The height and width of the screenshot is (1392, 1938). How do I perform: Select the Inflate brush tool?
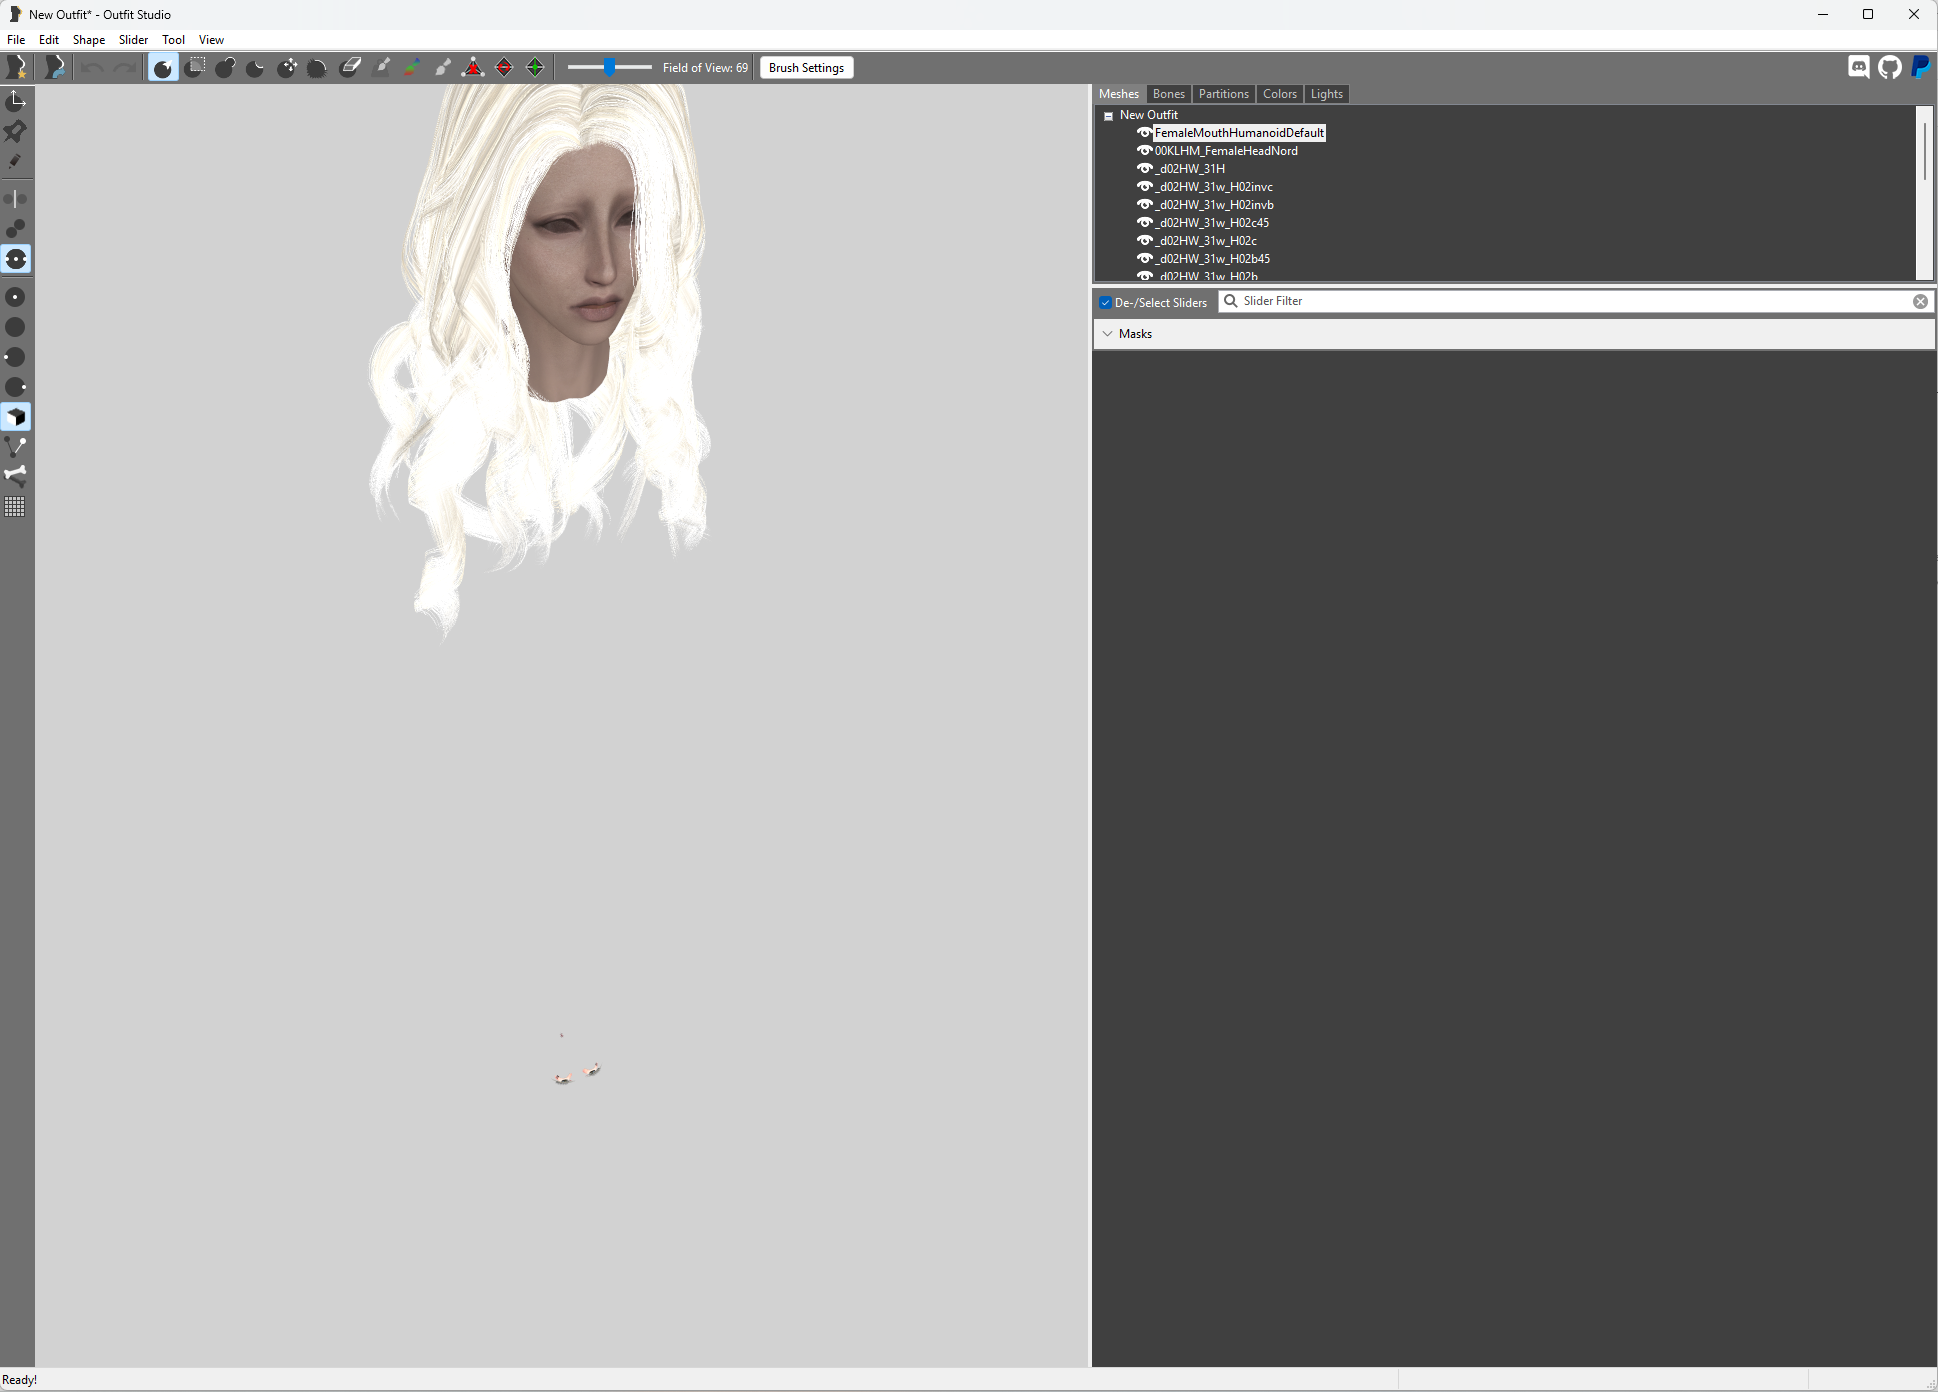pyautogui.click(x=225, y=67)
